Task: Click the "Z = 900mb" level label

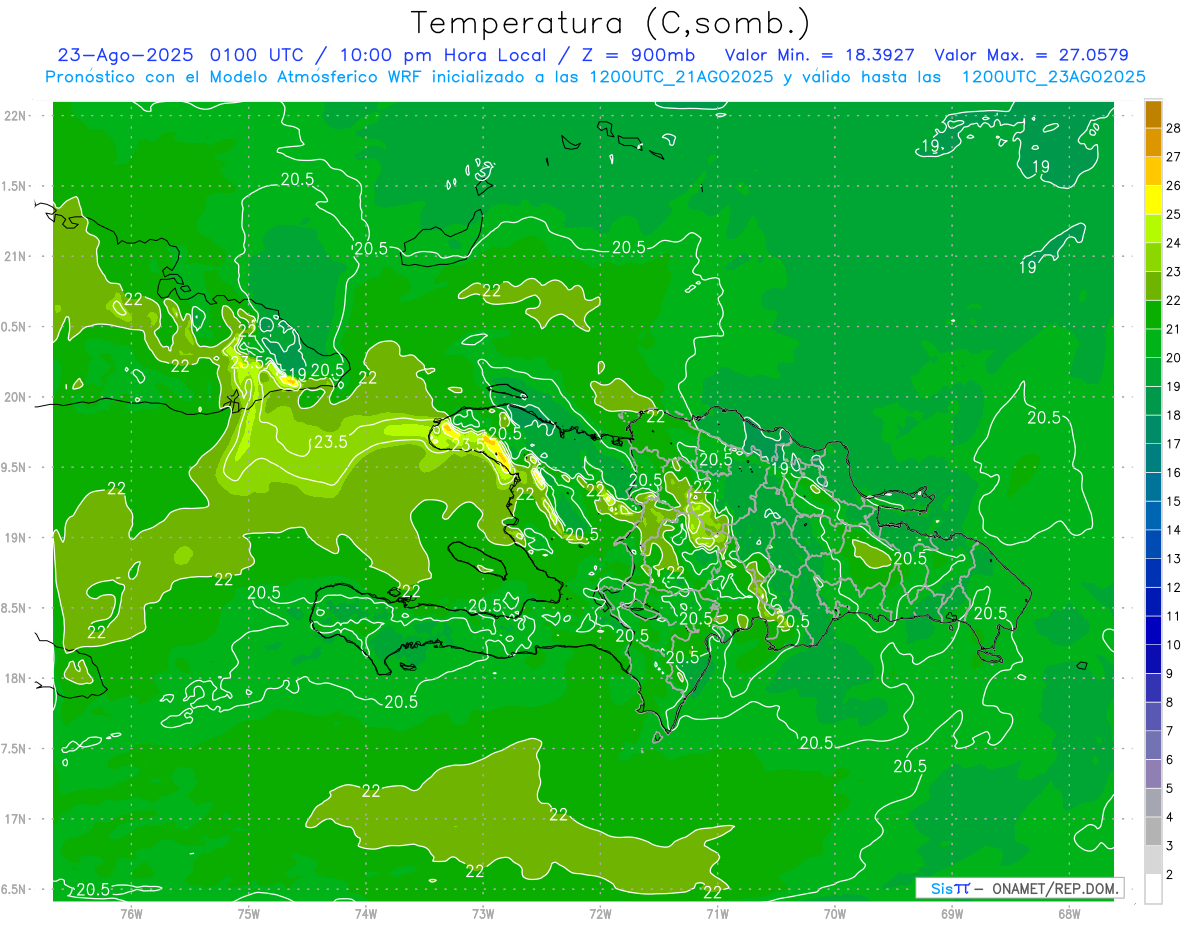Action: 639,55
